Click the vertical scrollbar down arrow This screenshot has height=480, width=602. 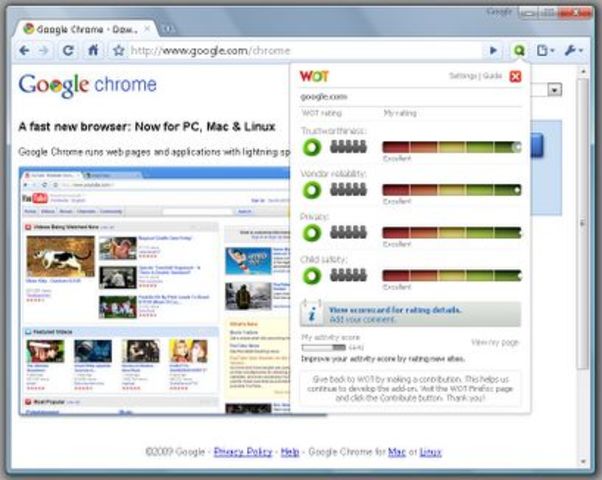pos(584,461)
